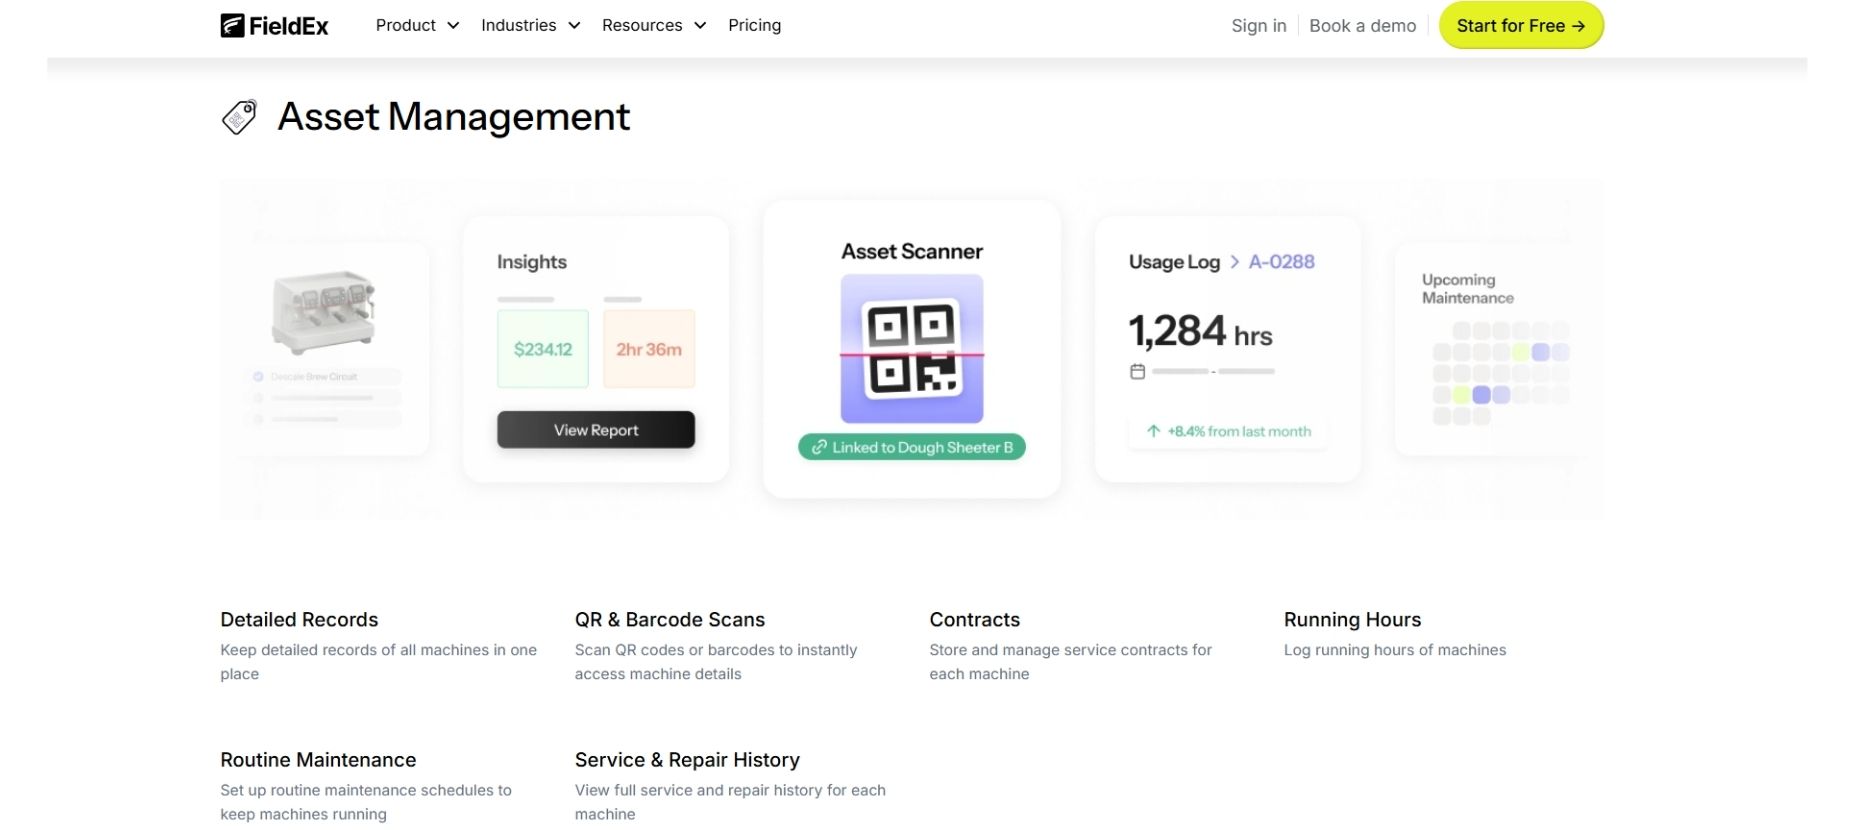
Task: Expand the Product dropdown menu
Action: [417, 25]
